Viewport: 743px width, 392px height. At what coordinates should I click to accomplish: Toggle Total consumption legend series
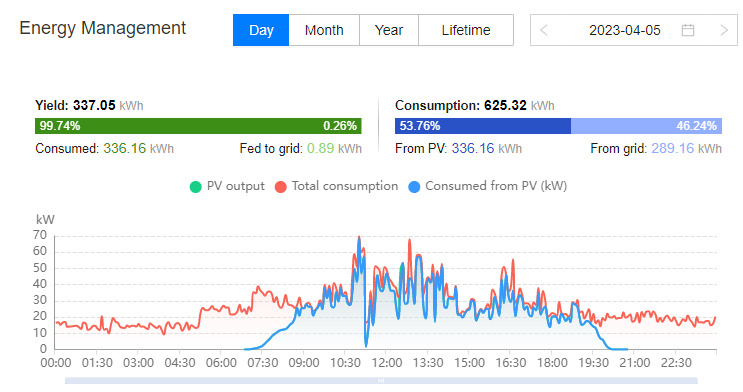coord(336,186)
